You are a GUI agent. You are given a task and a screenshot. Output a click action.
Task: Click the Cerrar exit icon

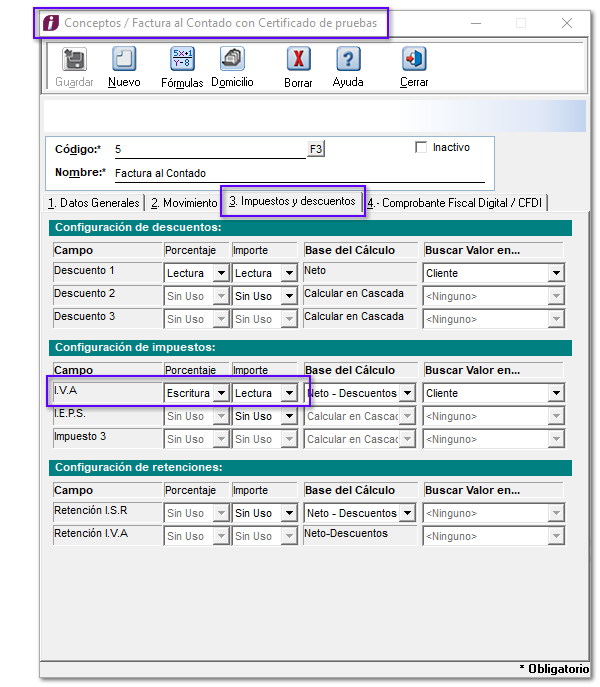414,61
